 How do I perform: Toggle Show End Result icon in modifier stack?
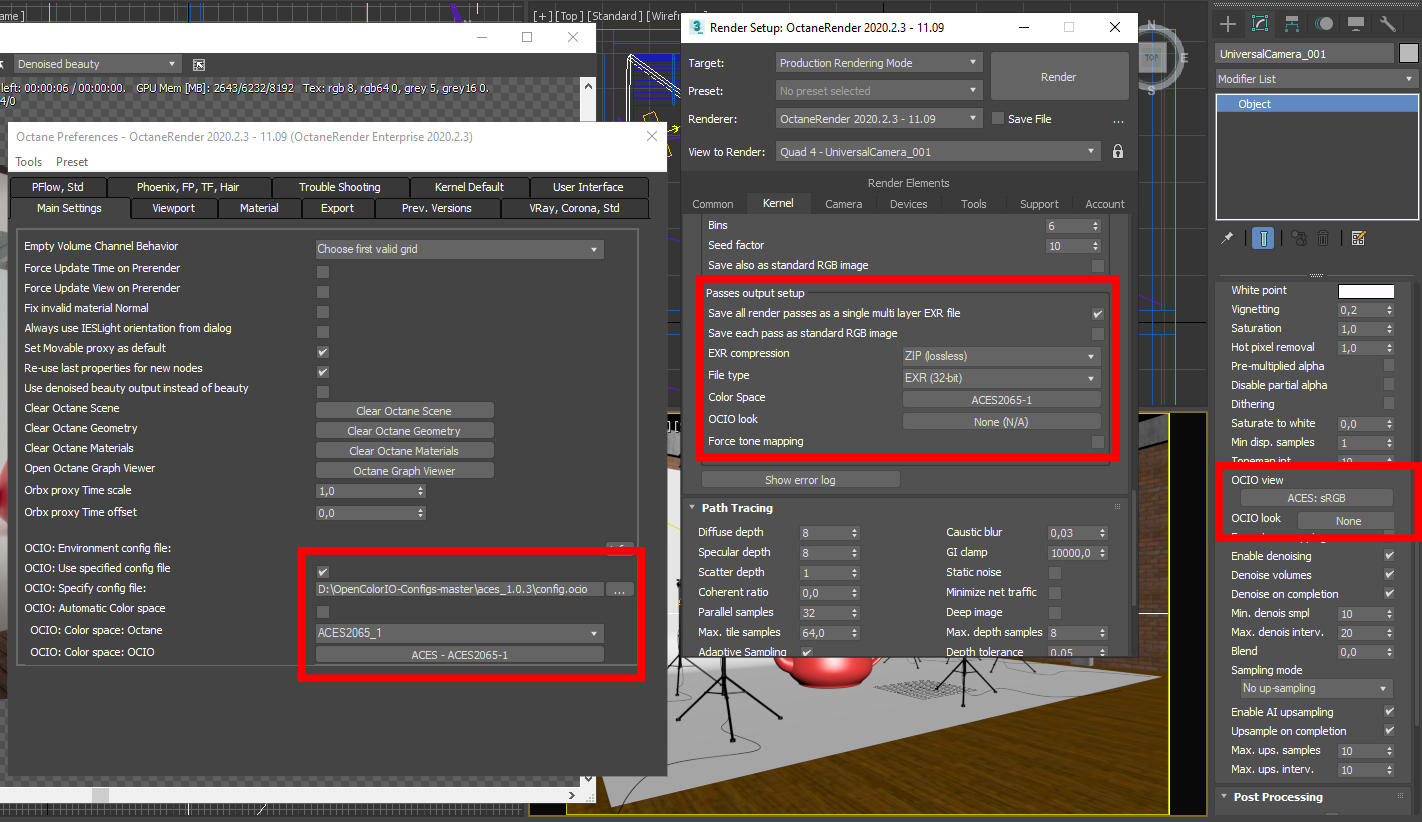click(1264, 238)
